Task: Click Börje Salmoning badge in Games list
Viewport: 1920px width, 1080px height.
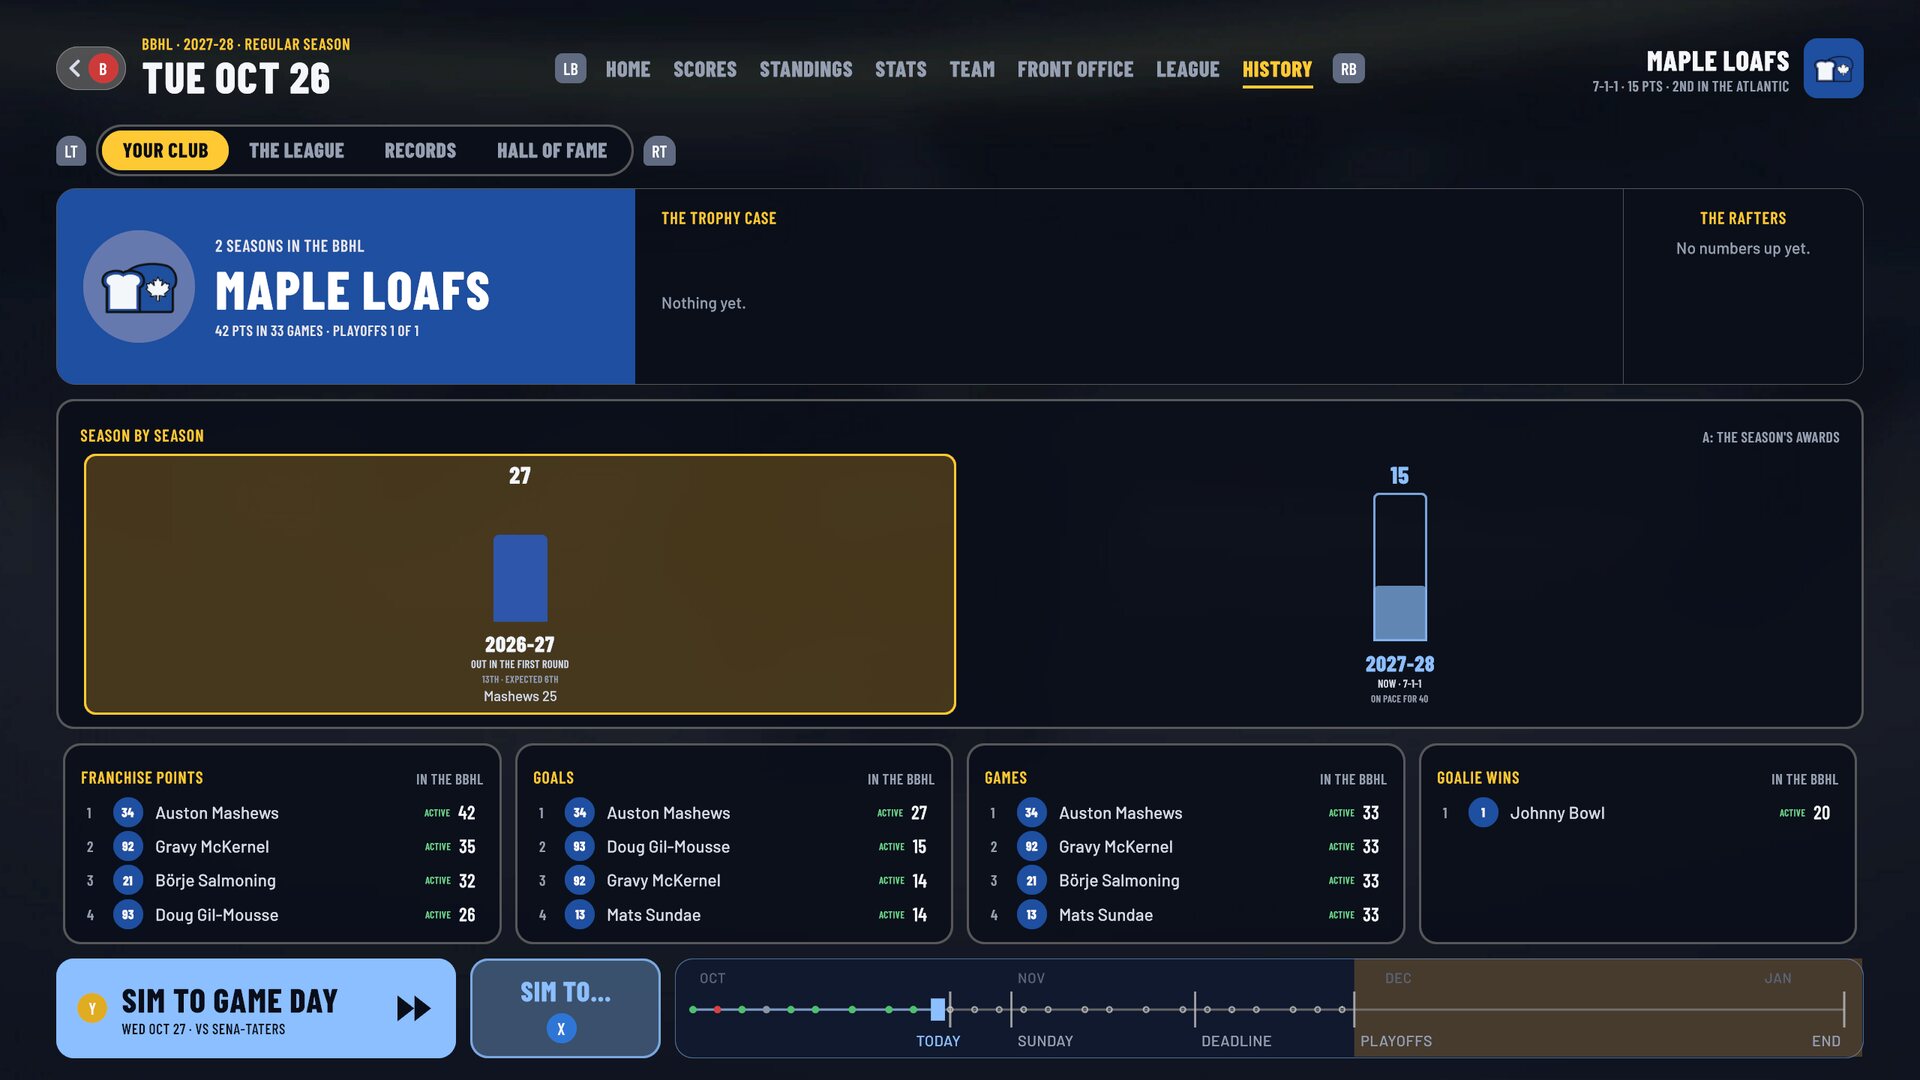Action: 1032,881
